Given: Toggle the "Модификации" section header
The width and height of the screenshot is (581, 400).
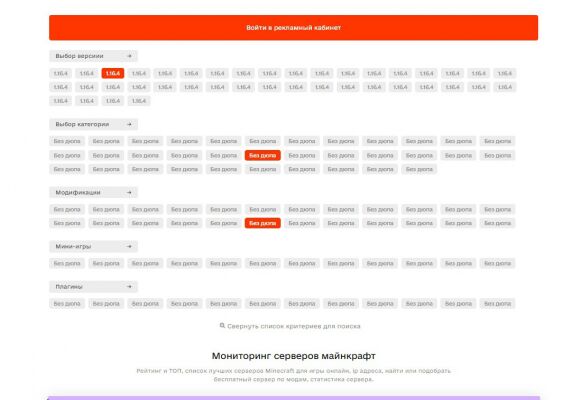Looking at the screenshot, I should [x=93, y=192].
